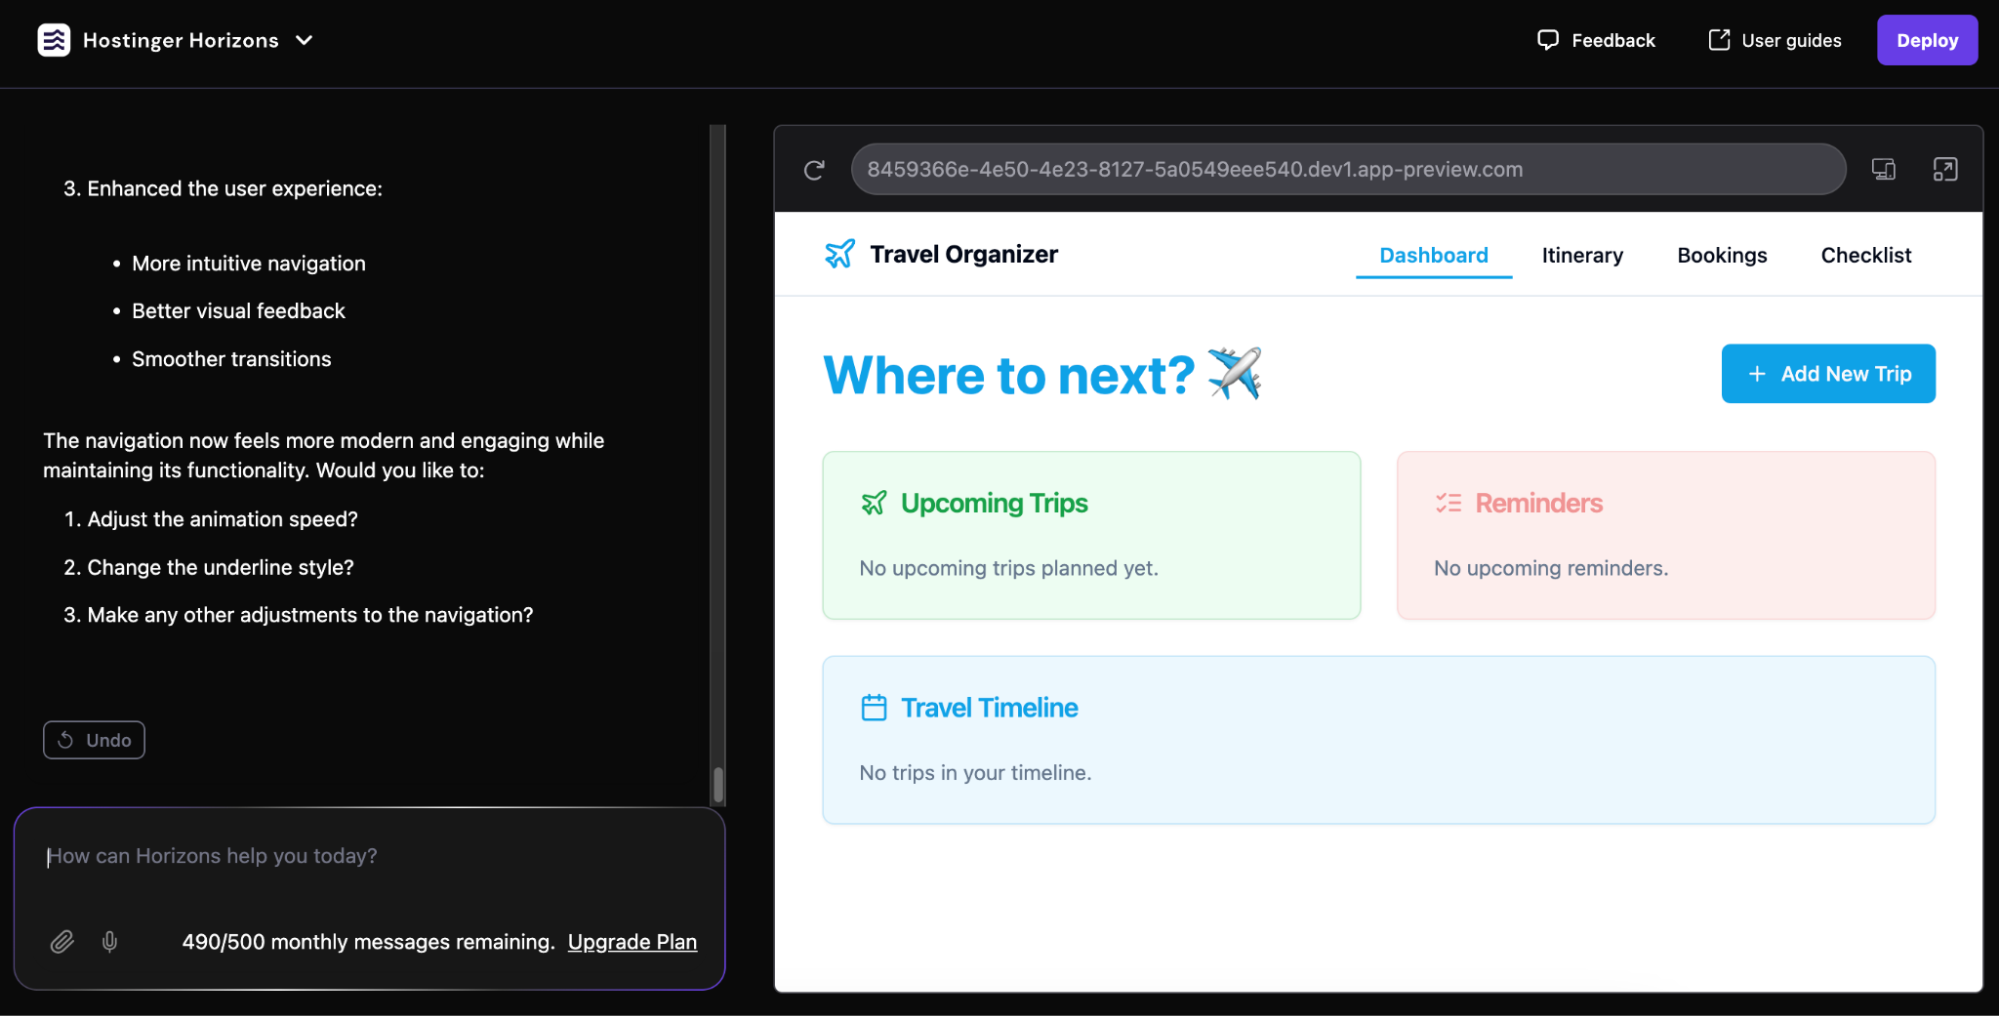
Task: Click the microphone voice input icon
Action: click(110, 941)
